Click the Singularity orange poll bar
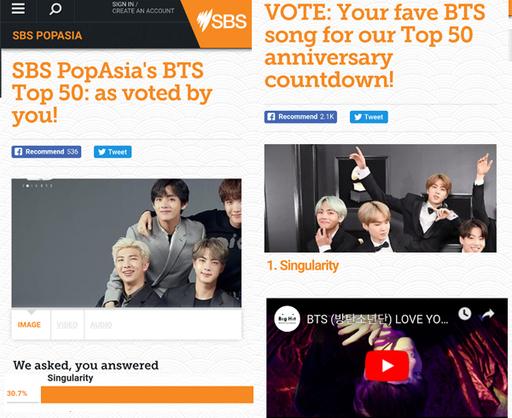512x418 pixels. click(147, 394)
